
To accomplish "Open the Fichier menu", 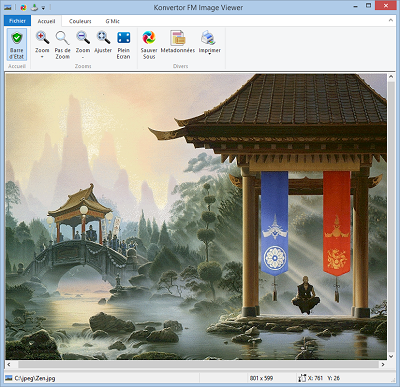I will tap(17, 21).
